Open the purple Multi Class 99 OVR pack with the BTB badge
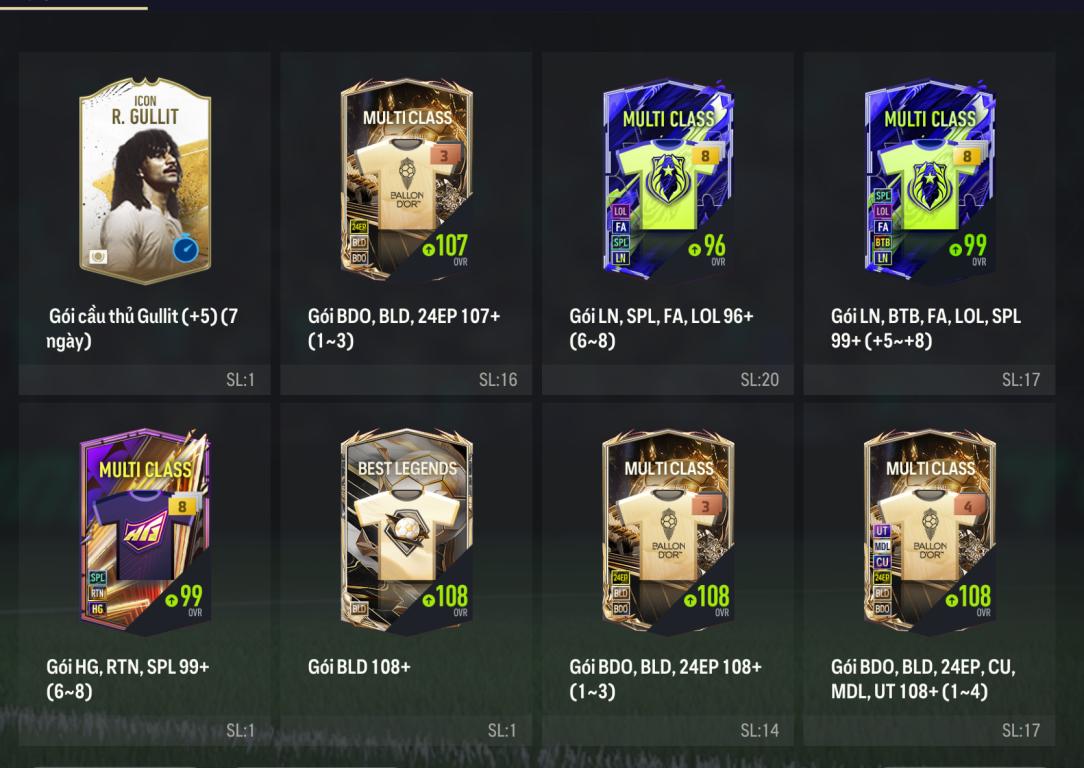1084x768 pixels. [x=930, y=180]
